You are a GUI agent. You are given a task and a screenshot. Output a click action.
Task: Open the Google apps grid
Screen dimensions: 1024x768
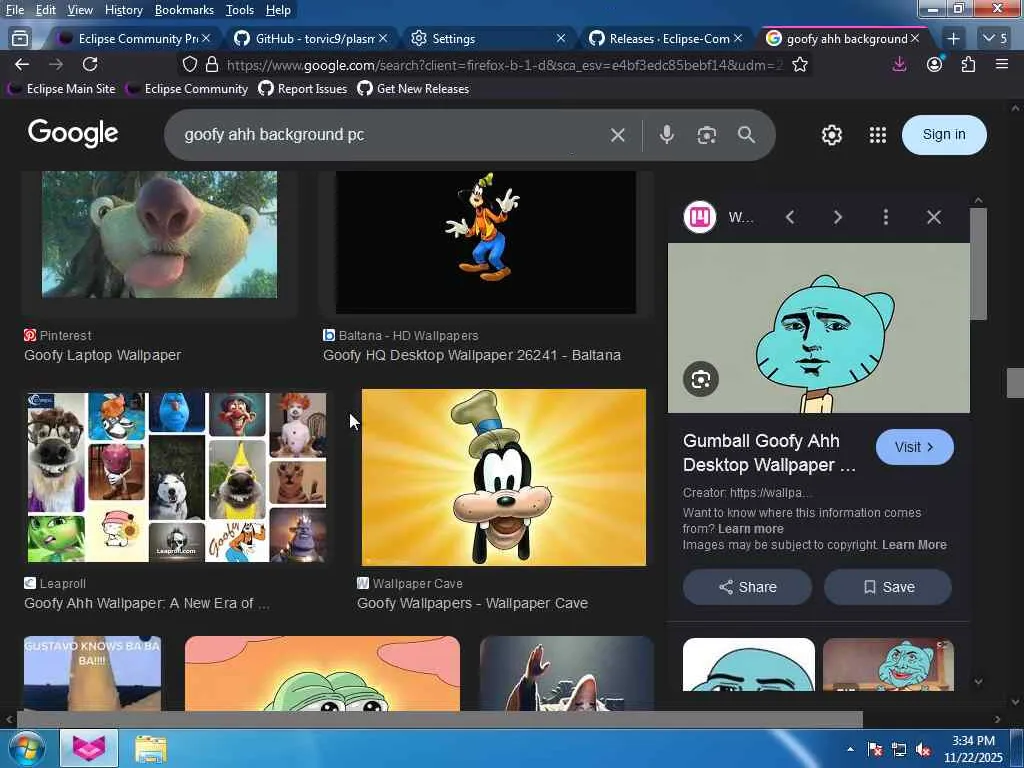[x=878, y=135]
